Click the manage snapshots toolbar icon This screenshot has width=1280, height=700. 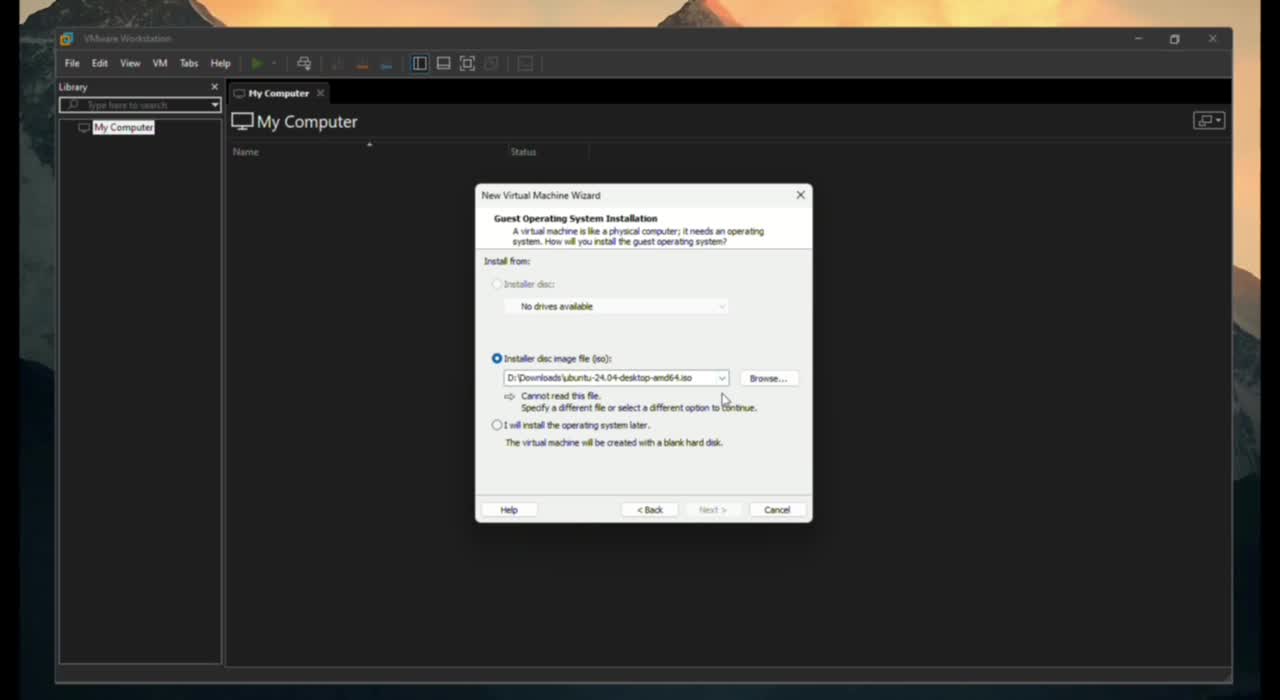pos(386,64)
